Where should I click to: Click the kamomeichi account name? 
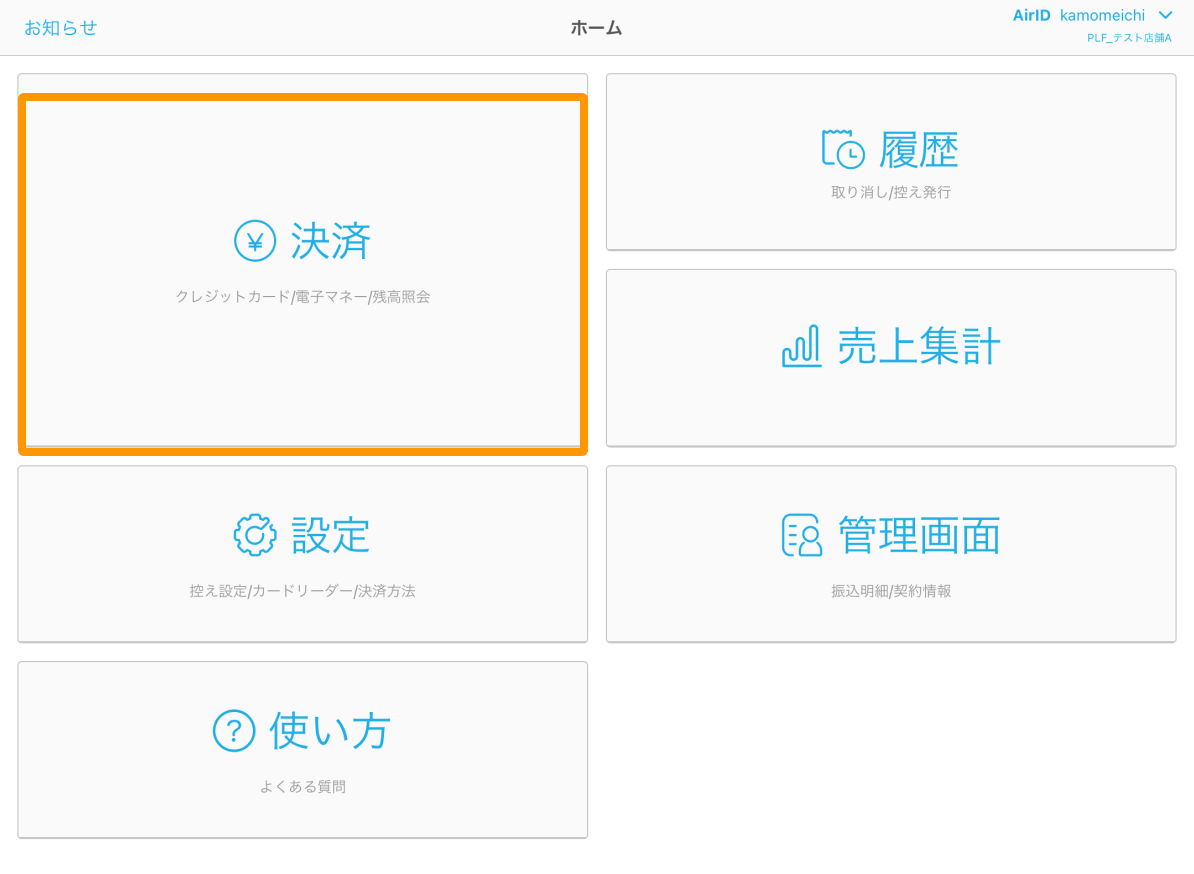(1102, 15)
